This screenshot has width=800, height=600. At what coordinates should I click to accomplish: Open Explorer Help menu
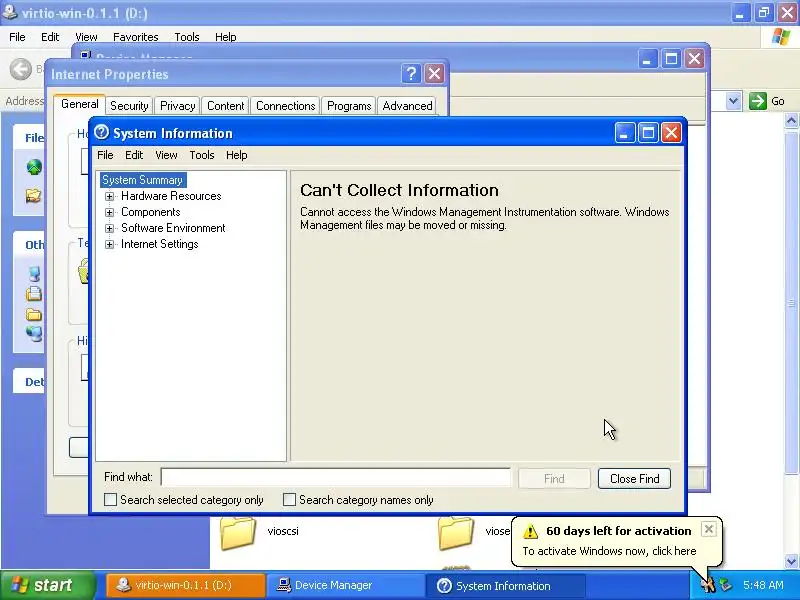(x=226, y=37)
